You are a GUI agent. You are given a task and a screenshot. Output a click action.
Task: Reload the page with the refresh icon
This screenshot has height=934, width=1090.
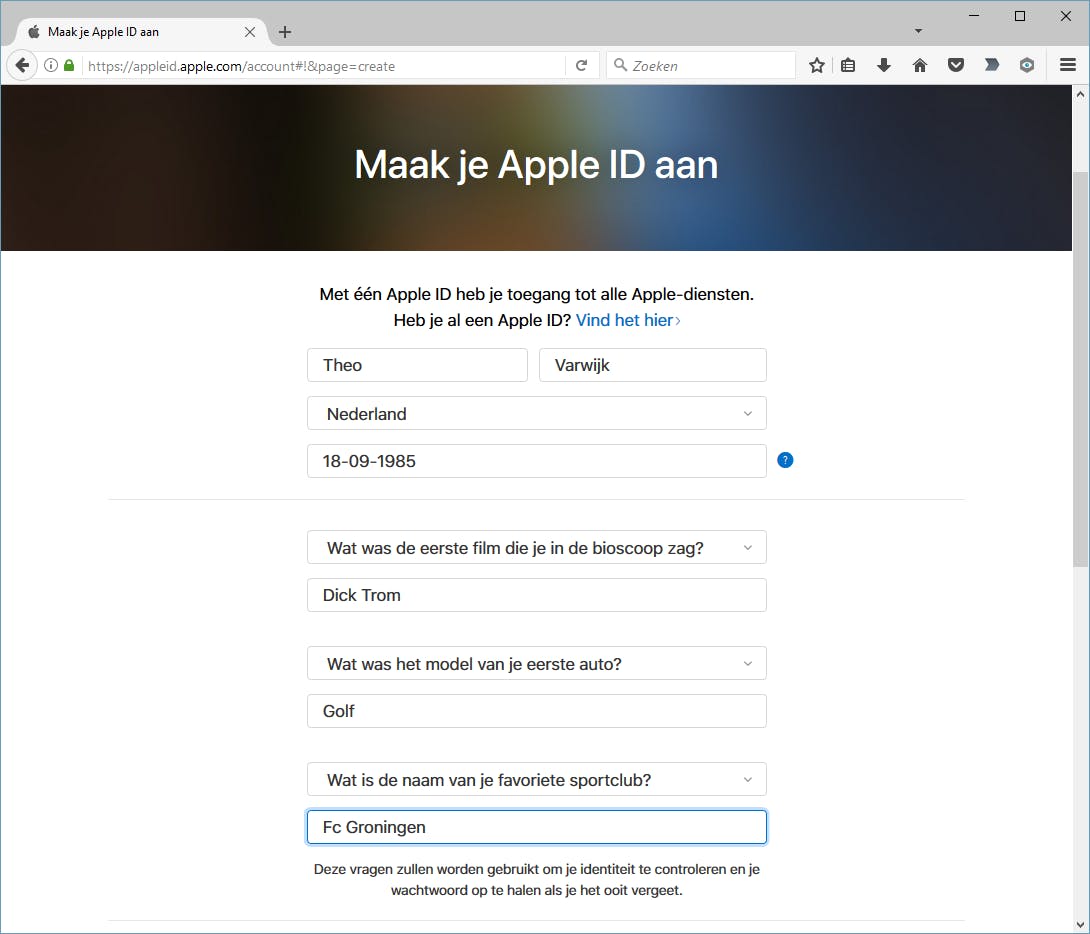582,65
